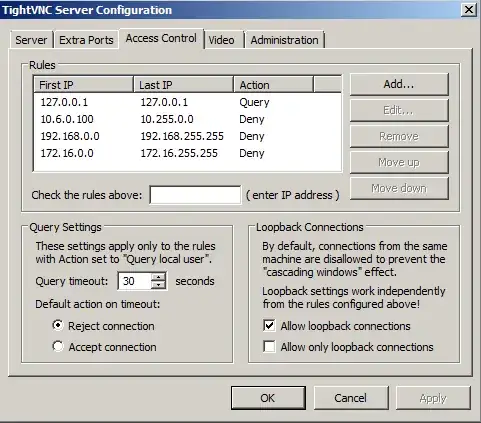Confirm settings with OK button
Viewport: 481px width, 423px height.
pyautogui.click(x=268, y=398)
